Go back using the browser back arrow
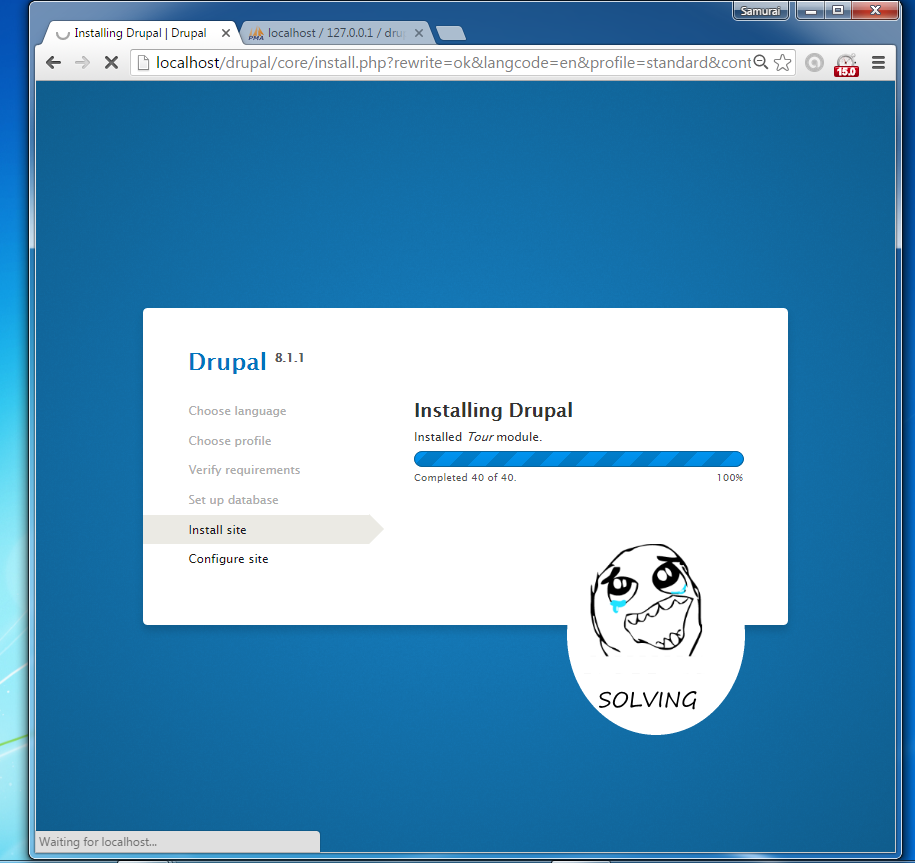This screenshot has height=863, width=915. coord(53,62)
